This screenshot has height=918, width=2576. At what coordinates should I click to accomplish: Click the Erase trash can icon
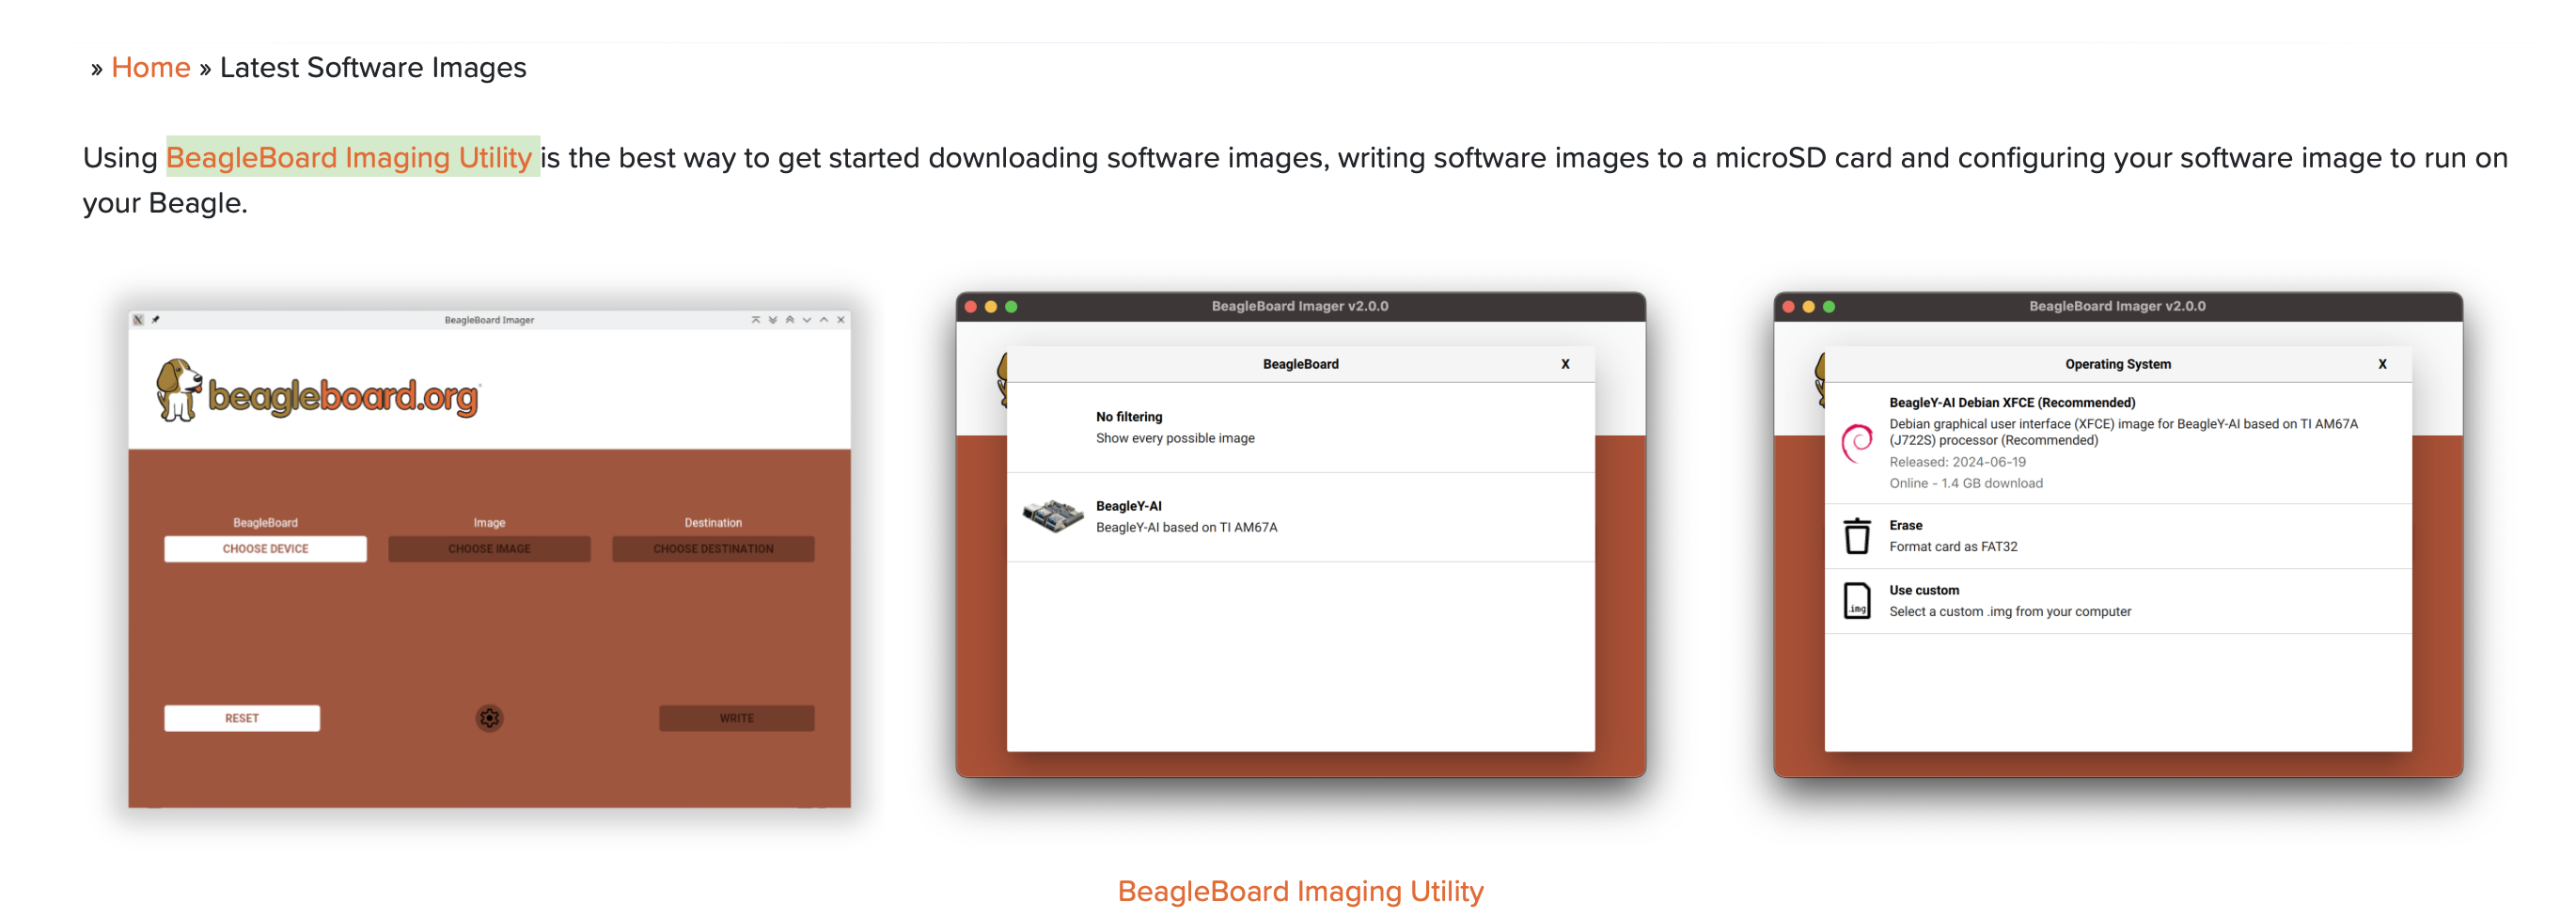tap(1857, 536)
